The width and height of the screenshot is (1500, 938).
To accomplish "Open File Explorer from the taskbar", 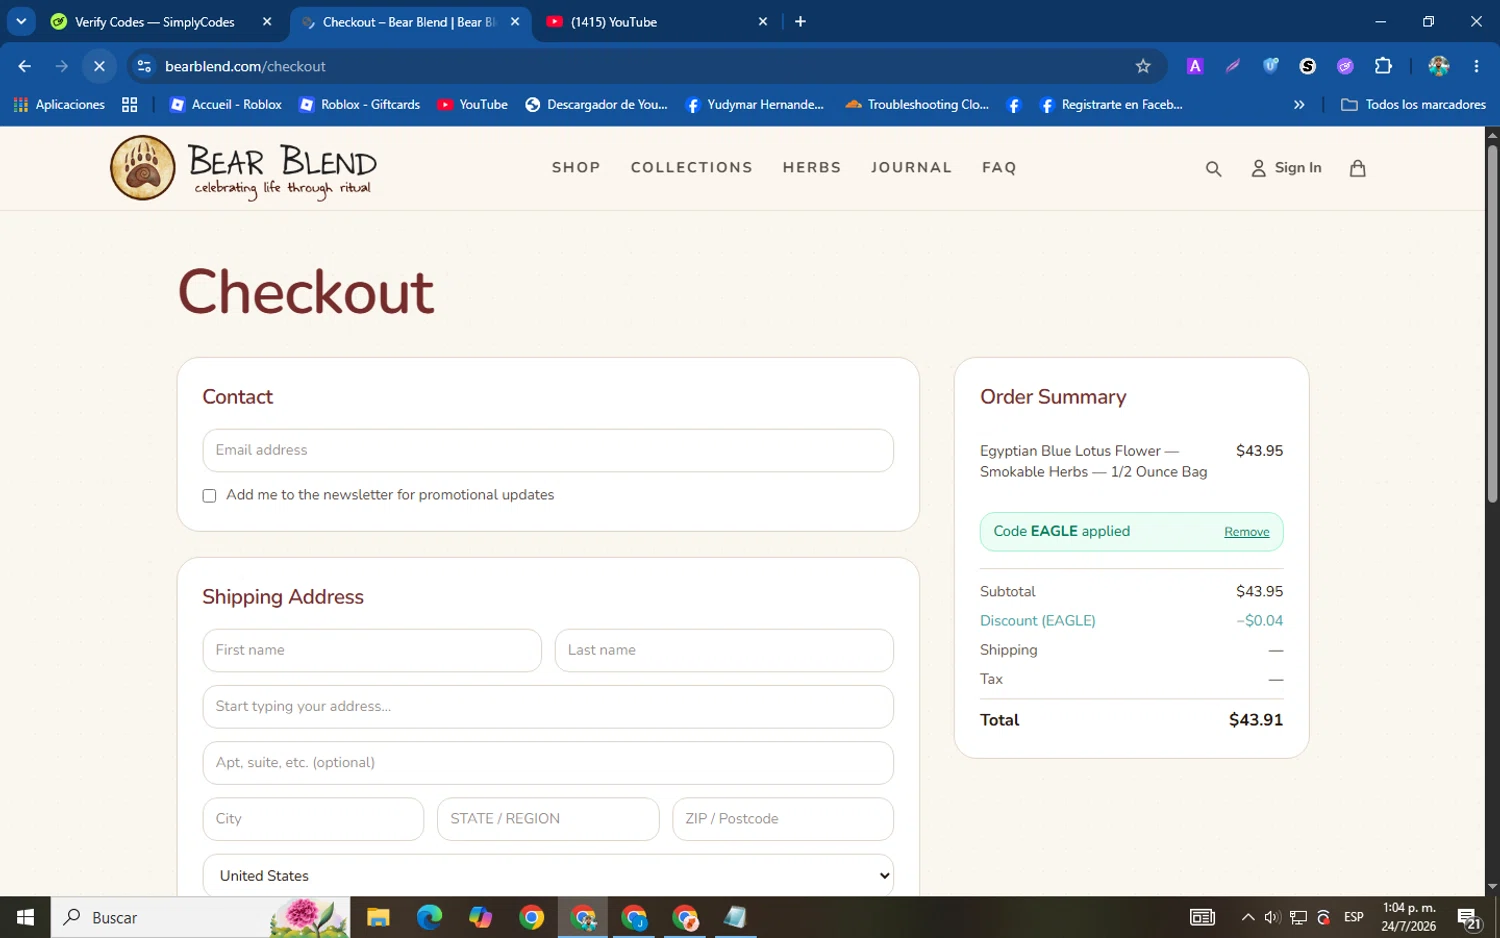I will pos(378,917).
